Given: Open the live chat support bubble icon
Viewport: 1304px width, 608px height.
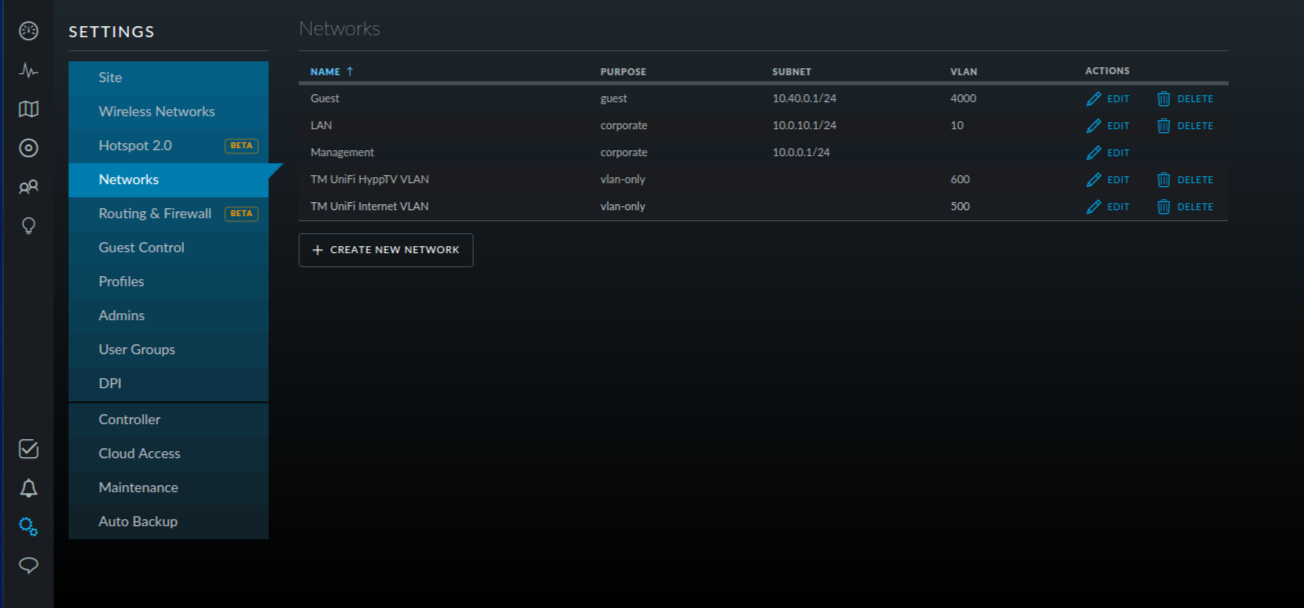Looking at the screenshot, I should pyautogui.click(x=29, y=566).
